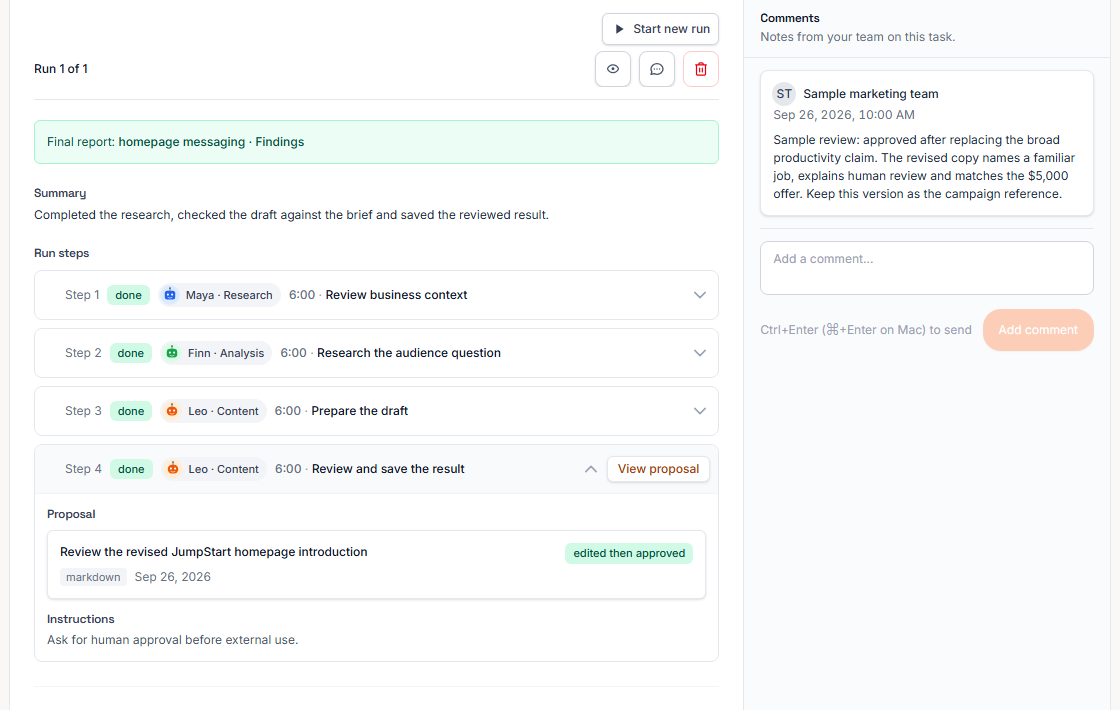The height and width of the screenshot is (710, 1120).
Task: Click the Leo robot avatar icon in Step 4
Action: pos(173,469)
